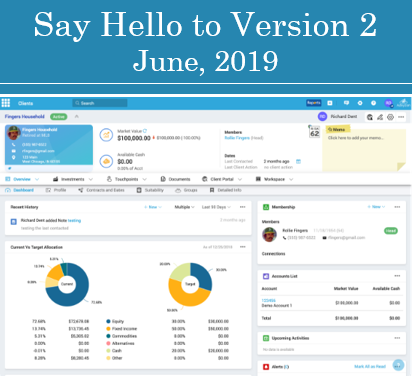Click the Twitter icon on household card

point(9,168)
